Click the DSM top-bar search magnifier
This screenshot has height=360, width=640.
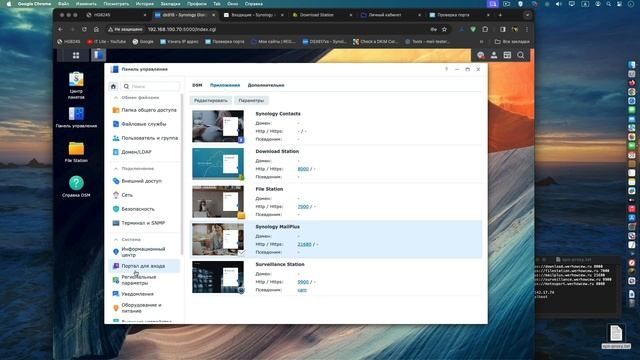[x=521, y=55]
